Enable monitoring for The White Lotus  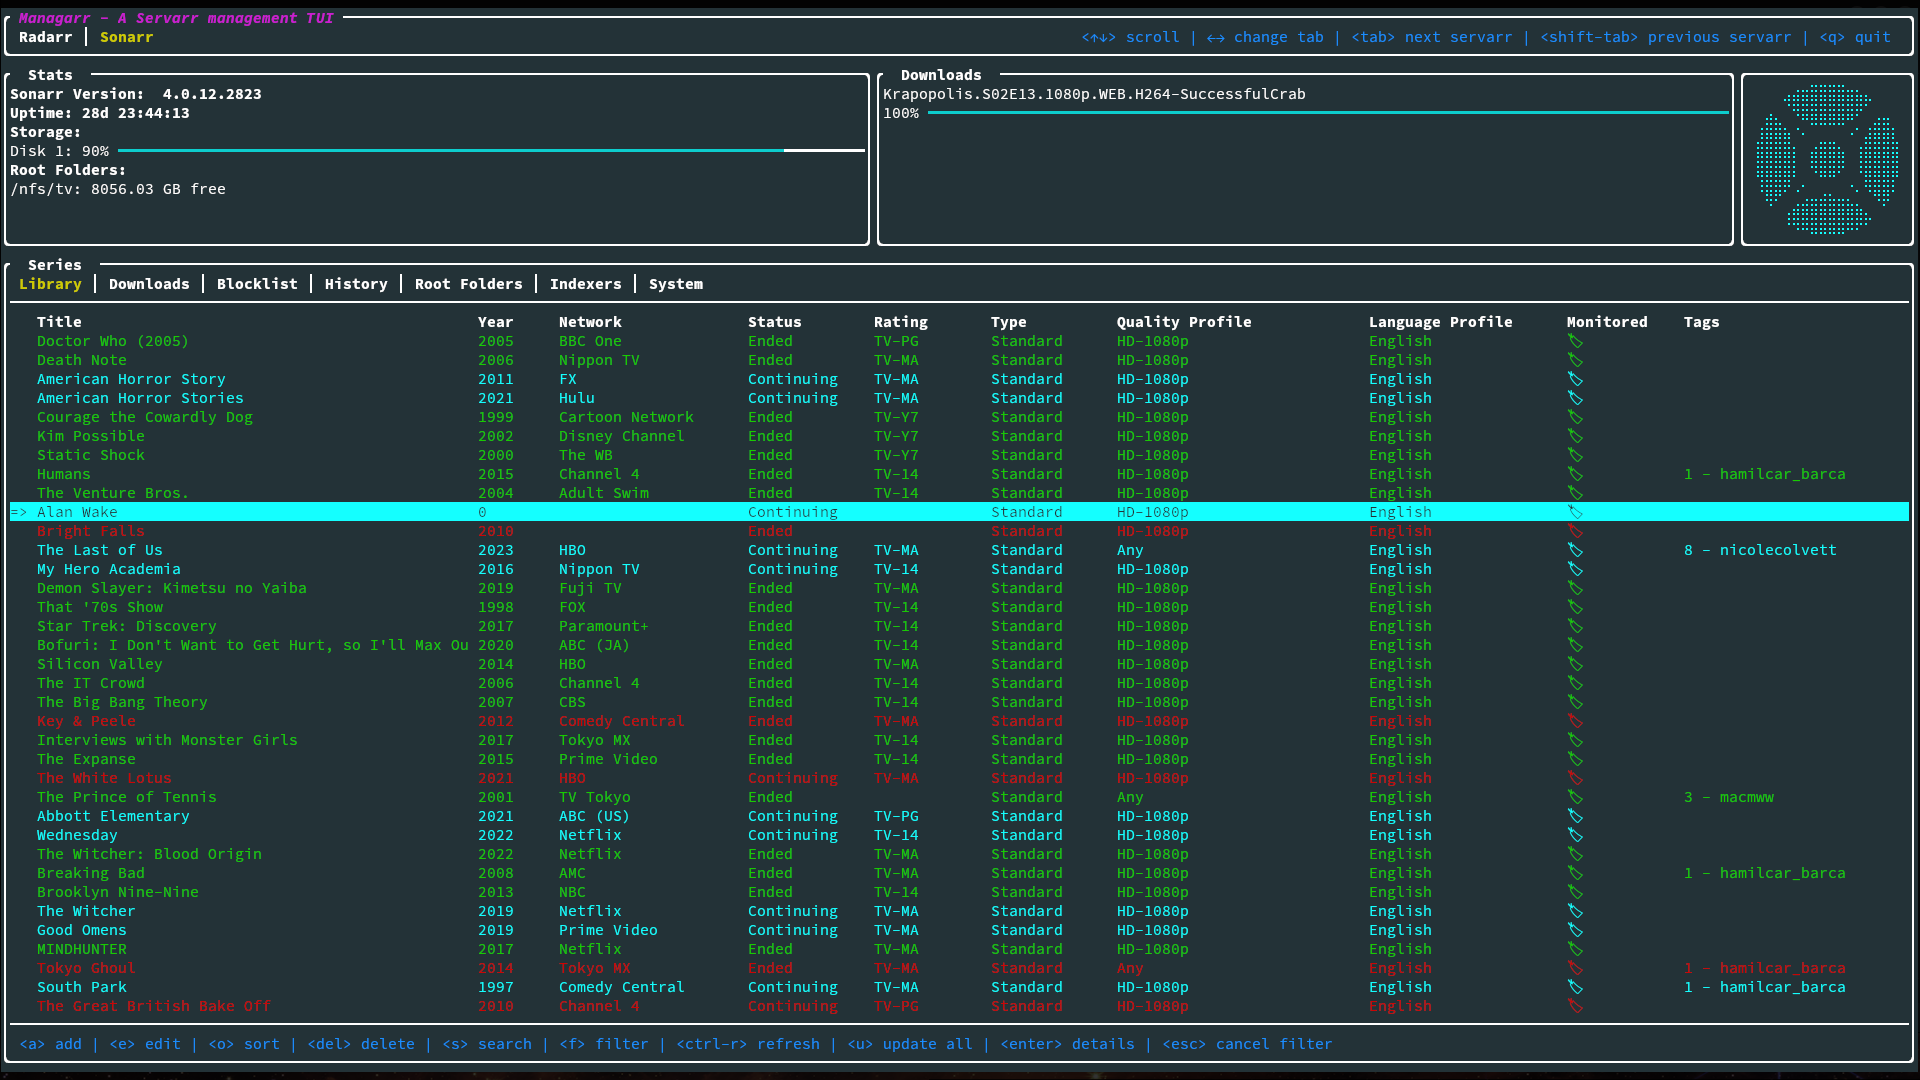pyautogui.click(x=1575, y=778)
